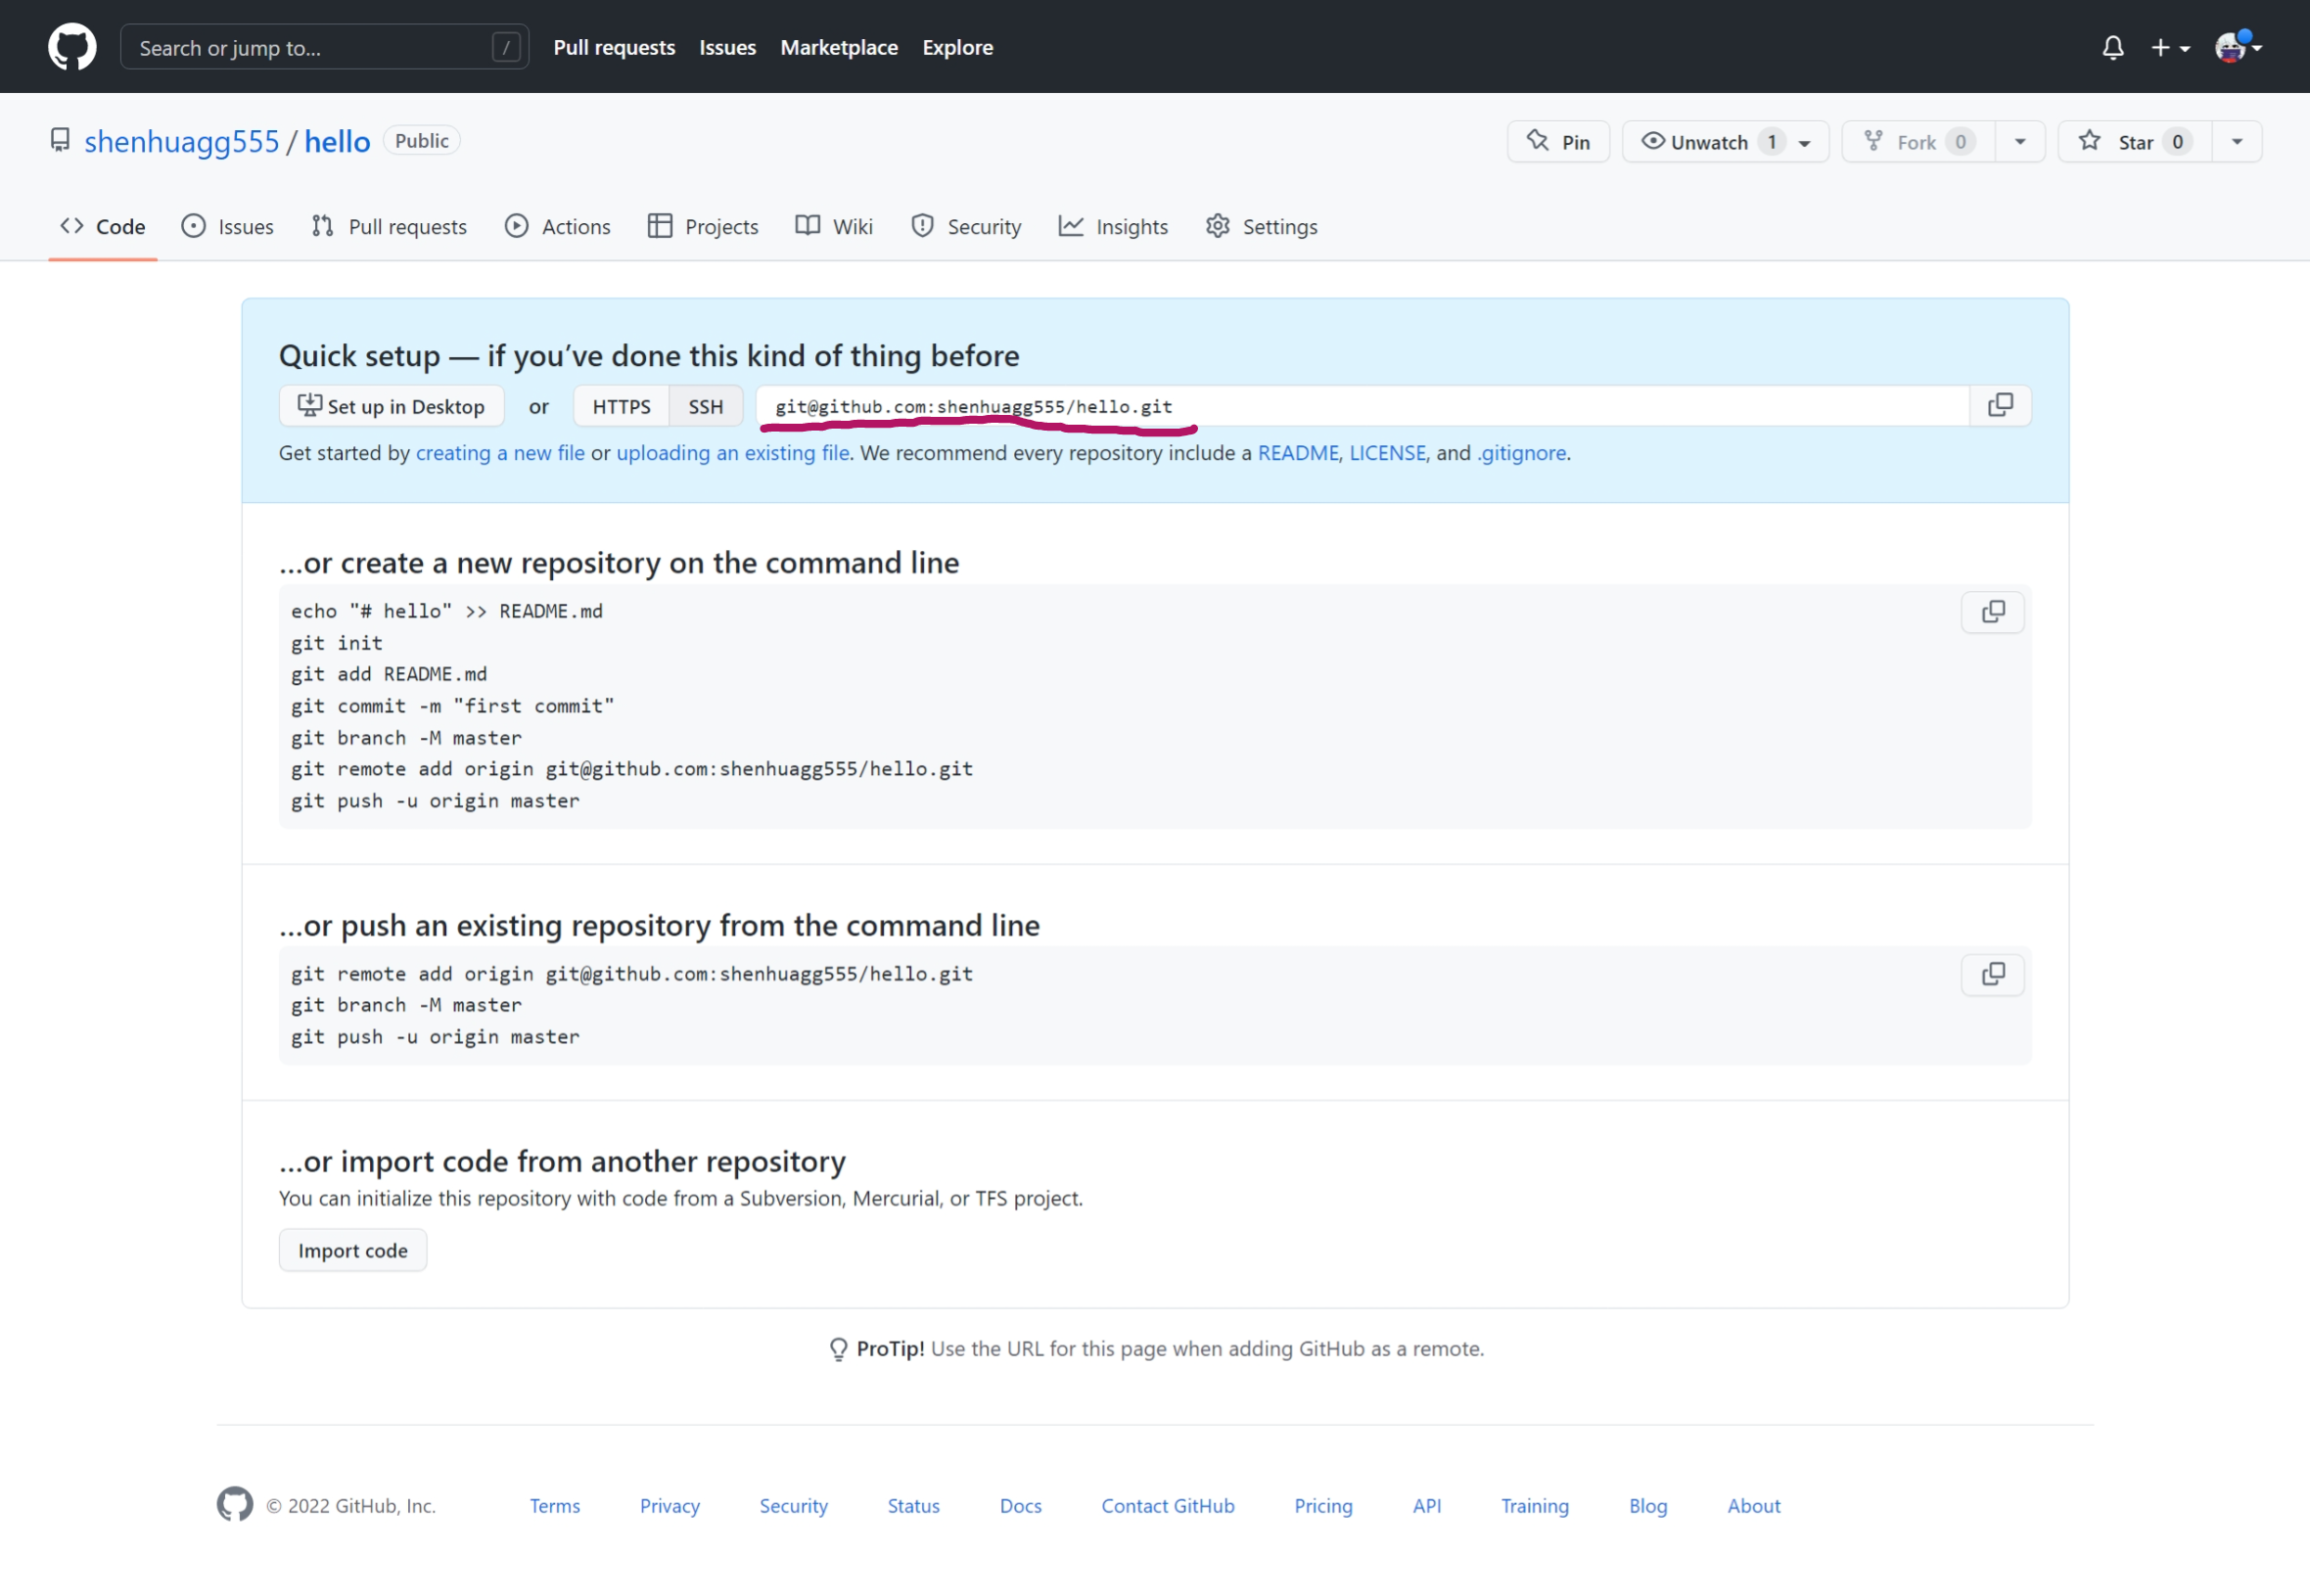This screenshot has height=1596, width=2310.
Task: Click the clone URL field
Action: (x=1362, y=406)
